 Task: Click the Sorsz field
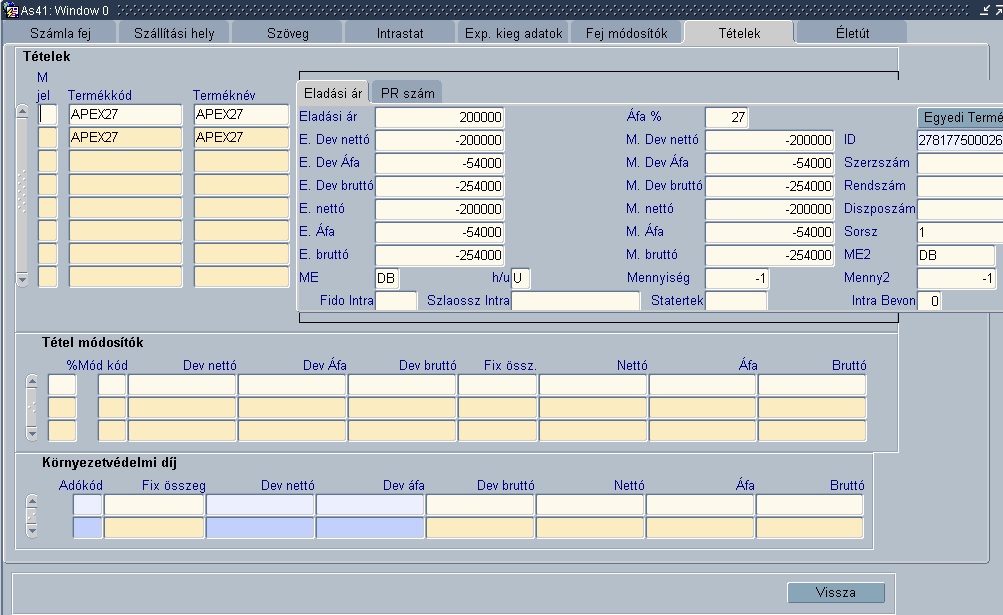pos(960,232)
